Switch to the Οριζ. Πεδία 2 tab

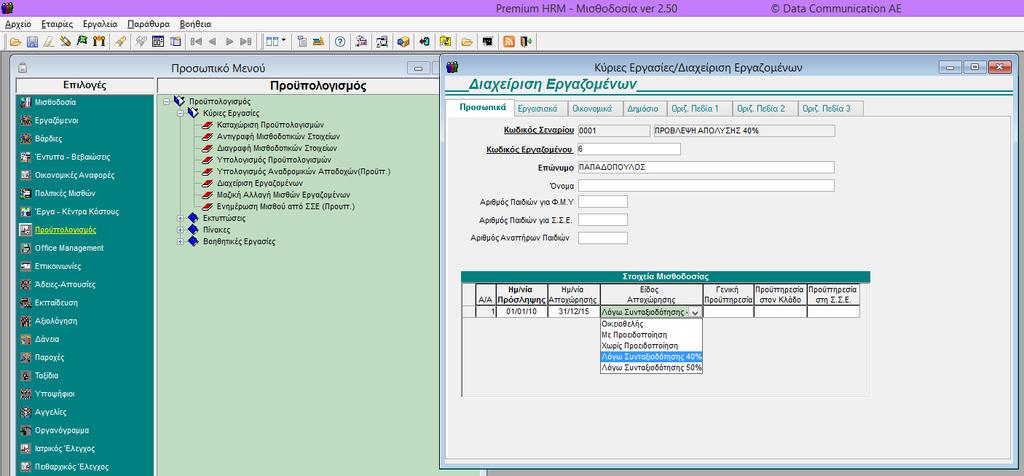point(764,108)
